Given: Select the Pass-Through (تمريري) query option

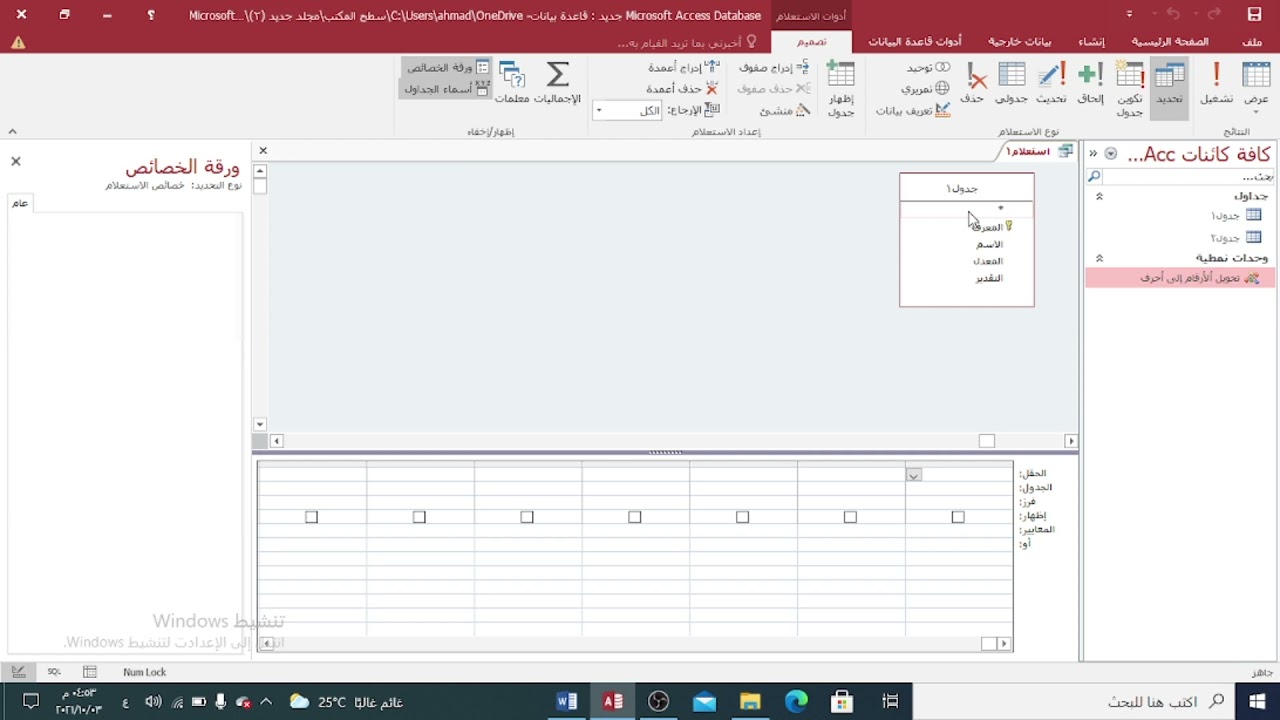Looking at the screenshot, I should coord(925,88).
